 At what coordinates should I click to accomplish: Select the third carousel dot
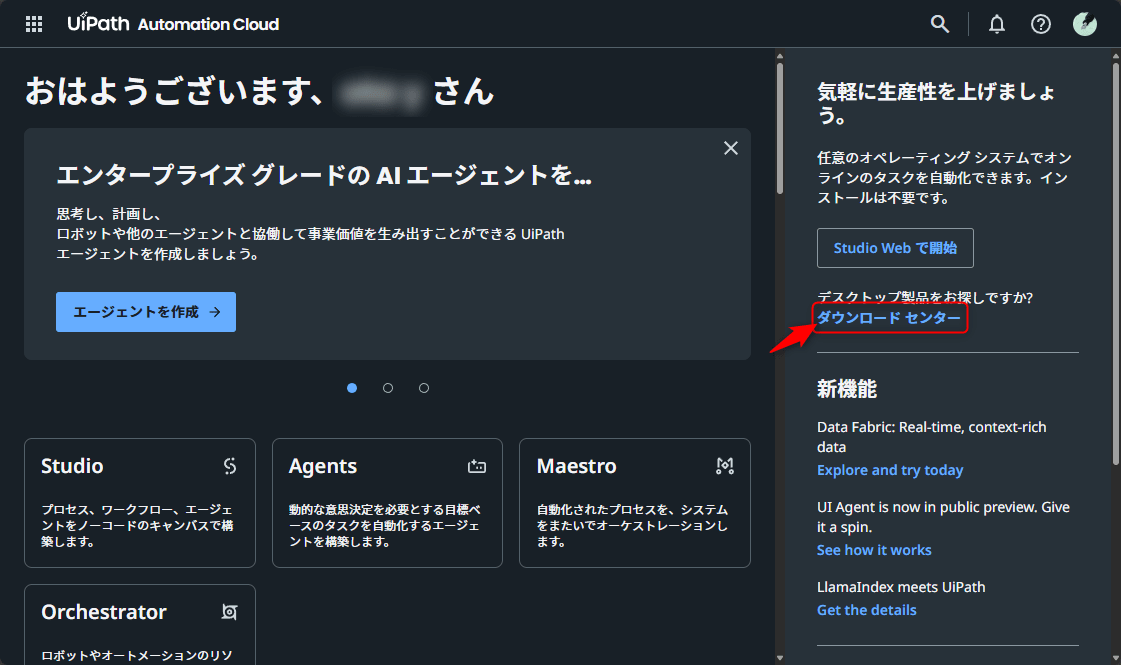point(424,388)
